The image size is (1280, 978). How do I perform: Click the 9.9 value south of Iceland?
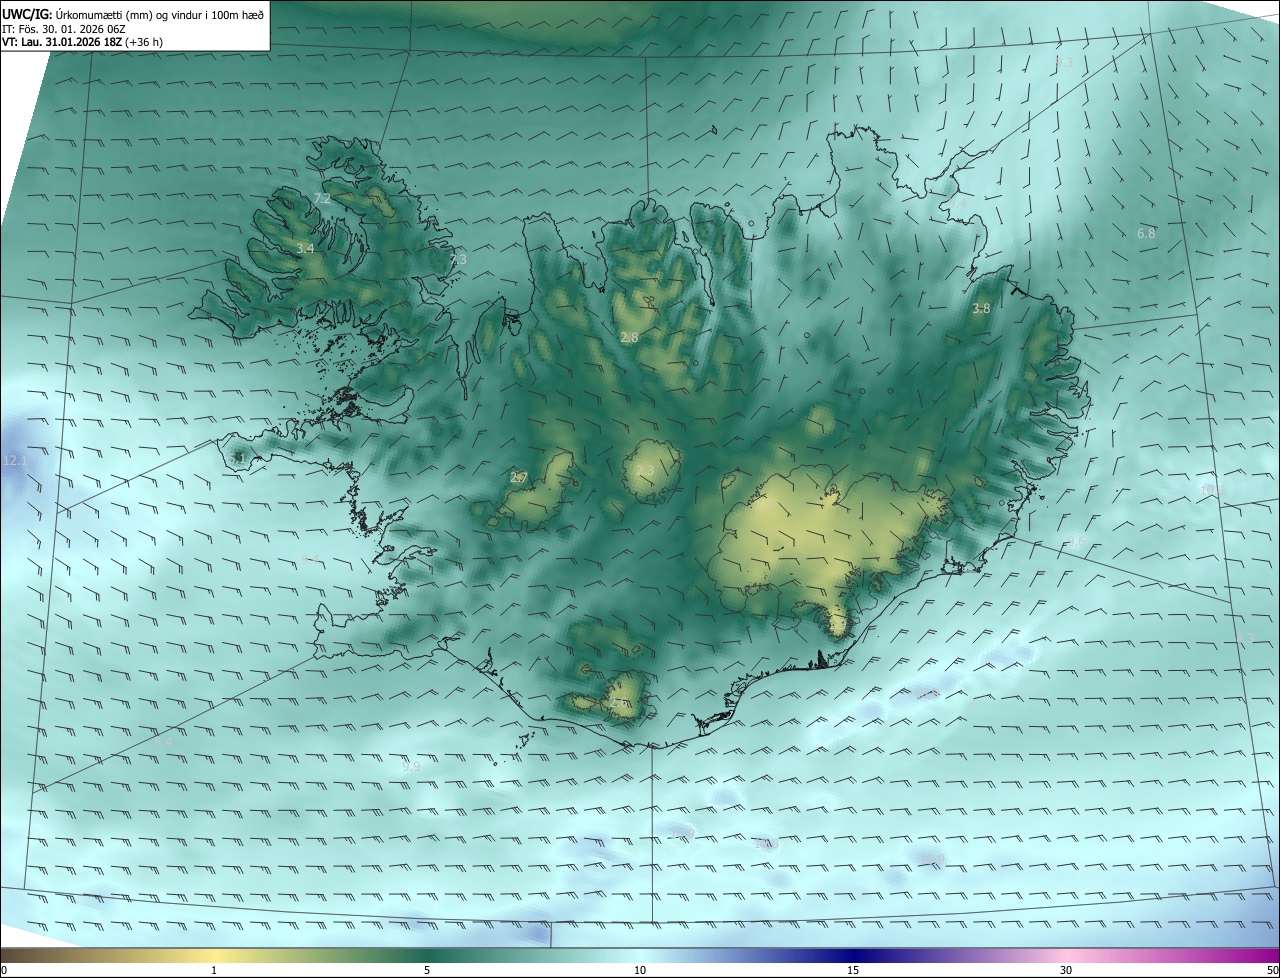point(411,767)
